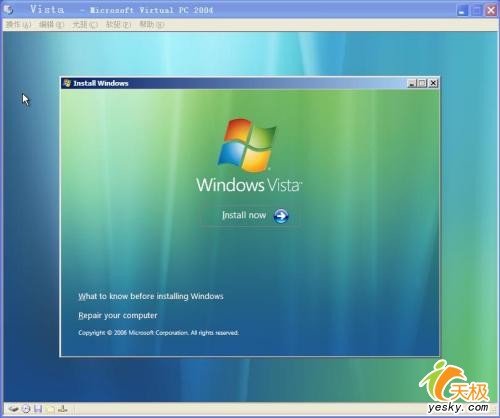The height and width of the screenshot is (418, 500).
Task: Minimize the Virtual PC 2004 window
Action: point(462,10)
